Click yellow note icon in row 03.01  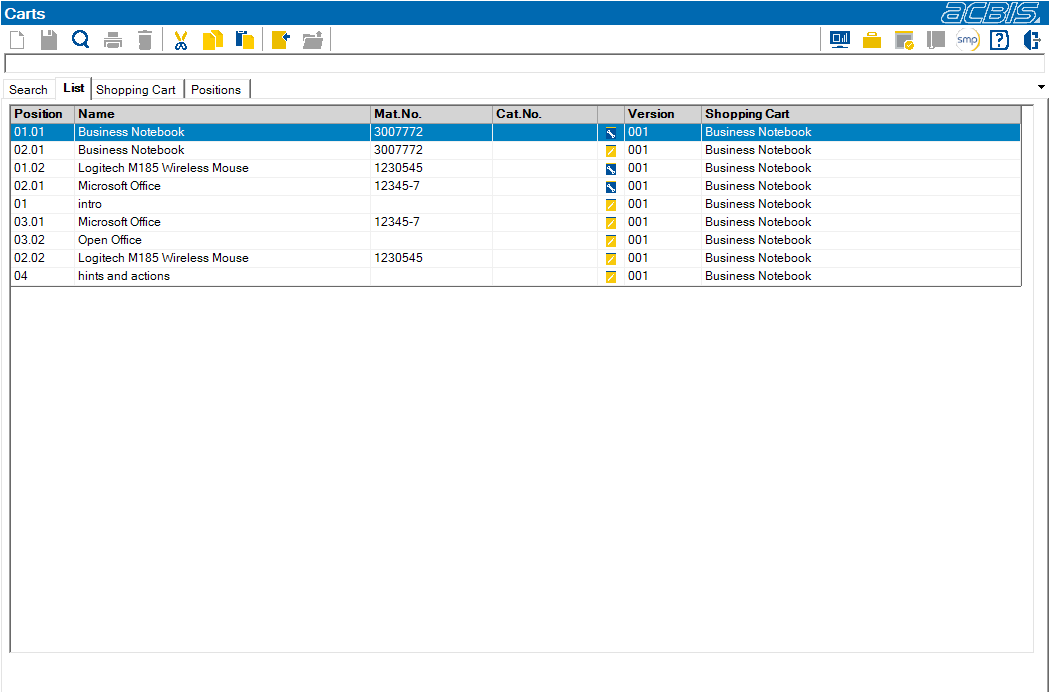click(x=611, y=223)
